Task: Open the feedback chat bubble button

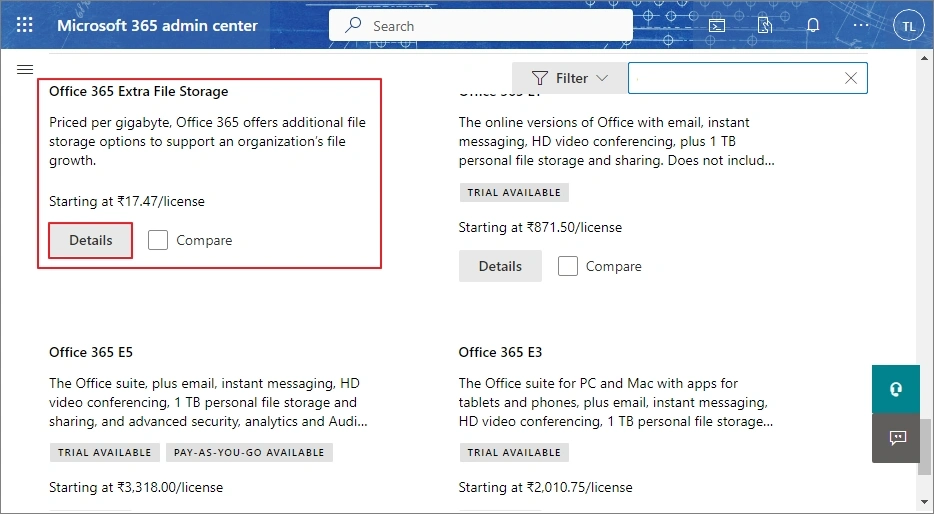Action: (x=896, y=438)
